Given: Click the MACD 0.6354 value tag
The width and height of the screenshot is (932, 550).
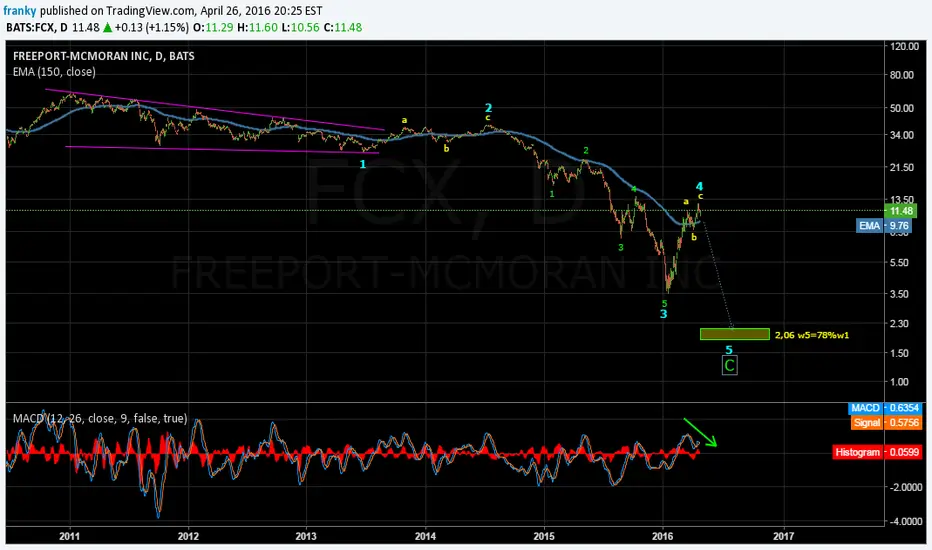Looking at the screenshot, I should [886, 408].
